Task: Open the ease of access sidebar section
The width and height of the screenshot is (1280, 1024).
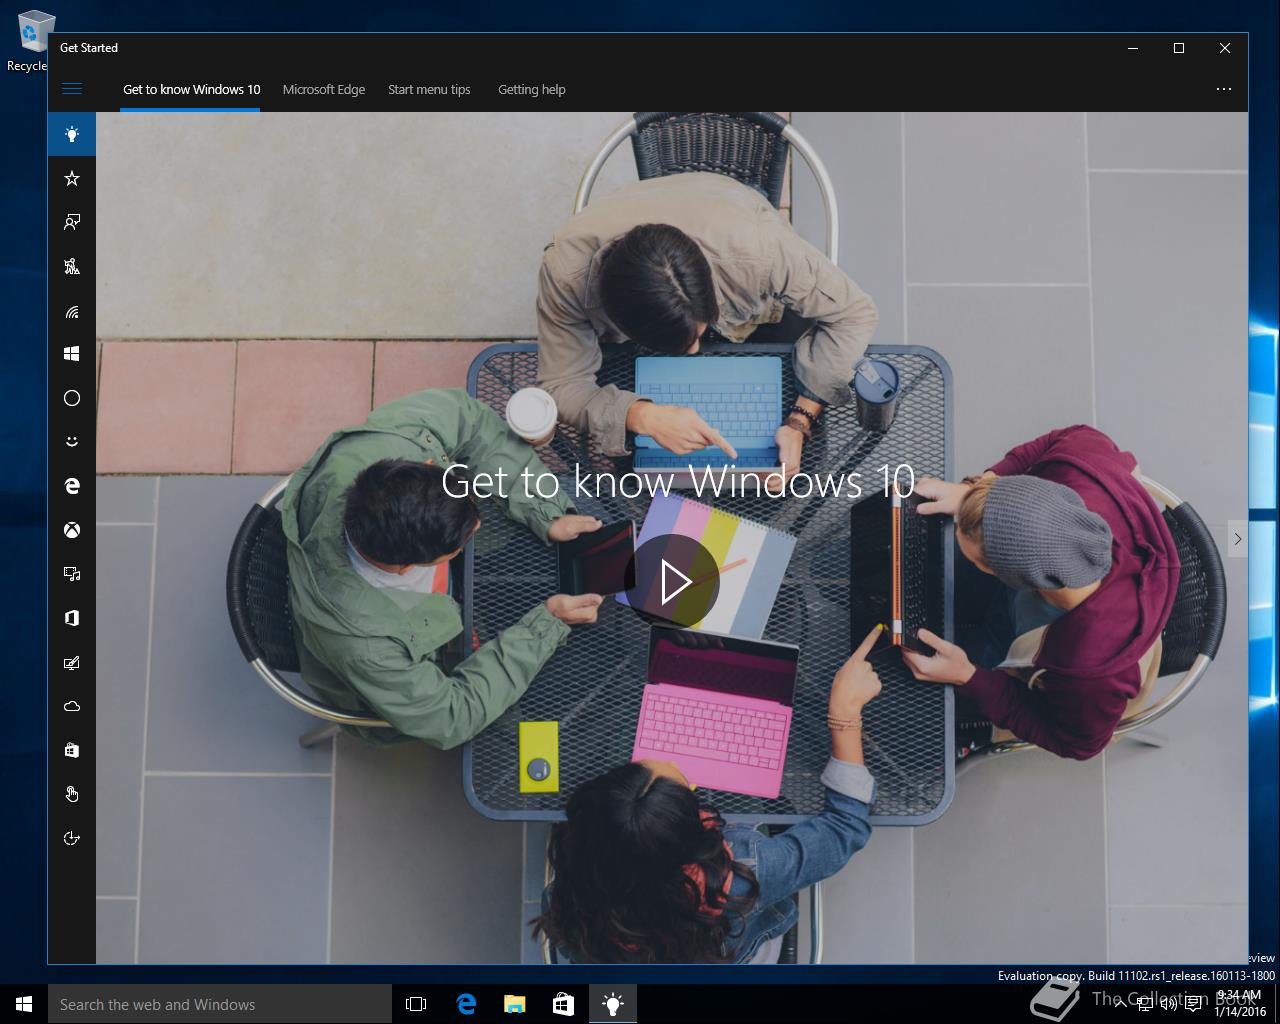Action: pos(72,838)
